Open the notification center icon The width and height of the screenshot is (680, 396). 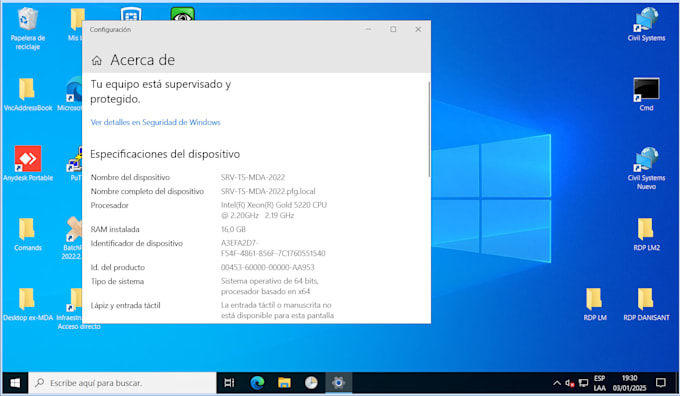(660, 383)
